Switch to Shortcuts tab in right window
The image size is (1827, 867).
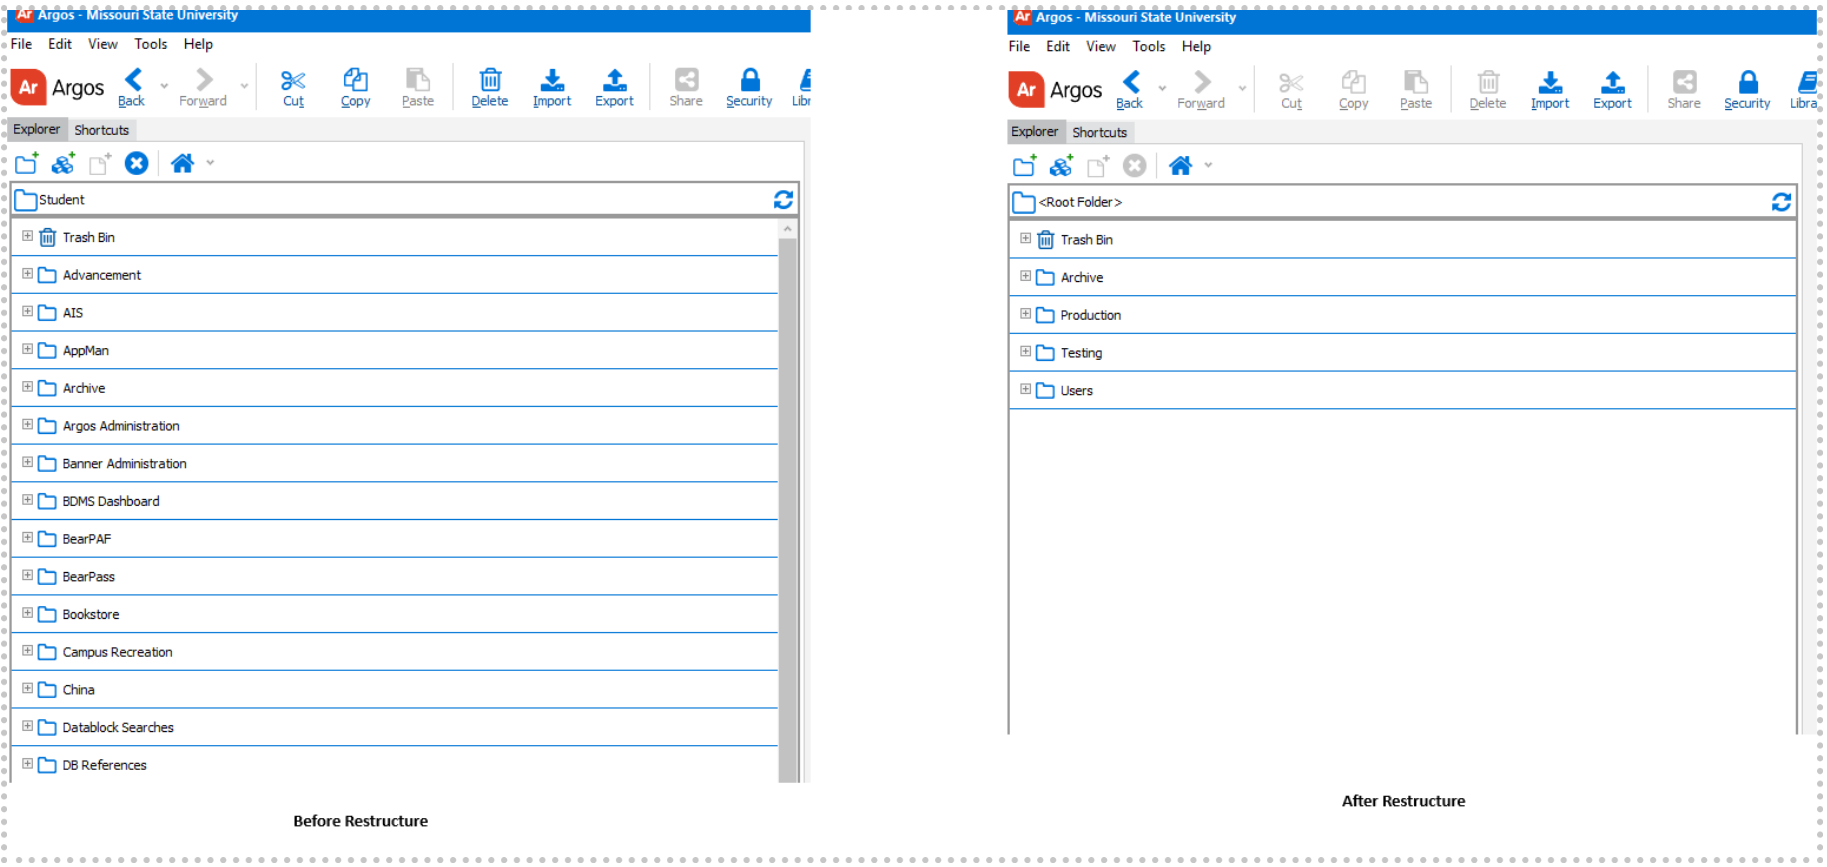1100,133
